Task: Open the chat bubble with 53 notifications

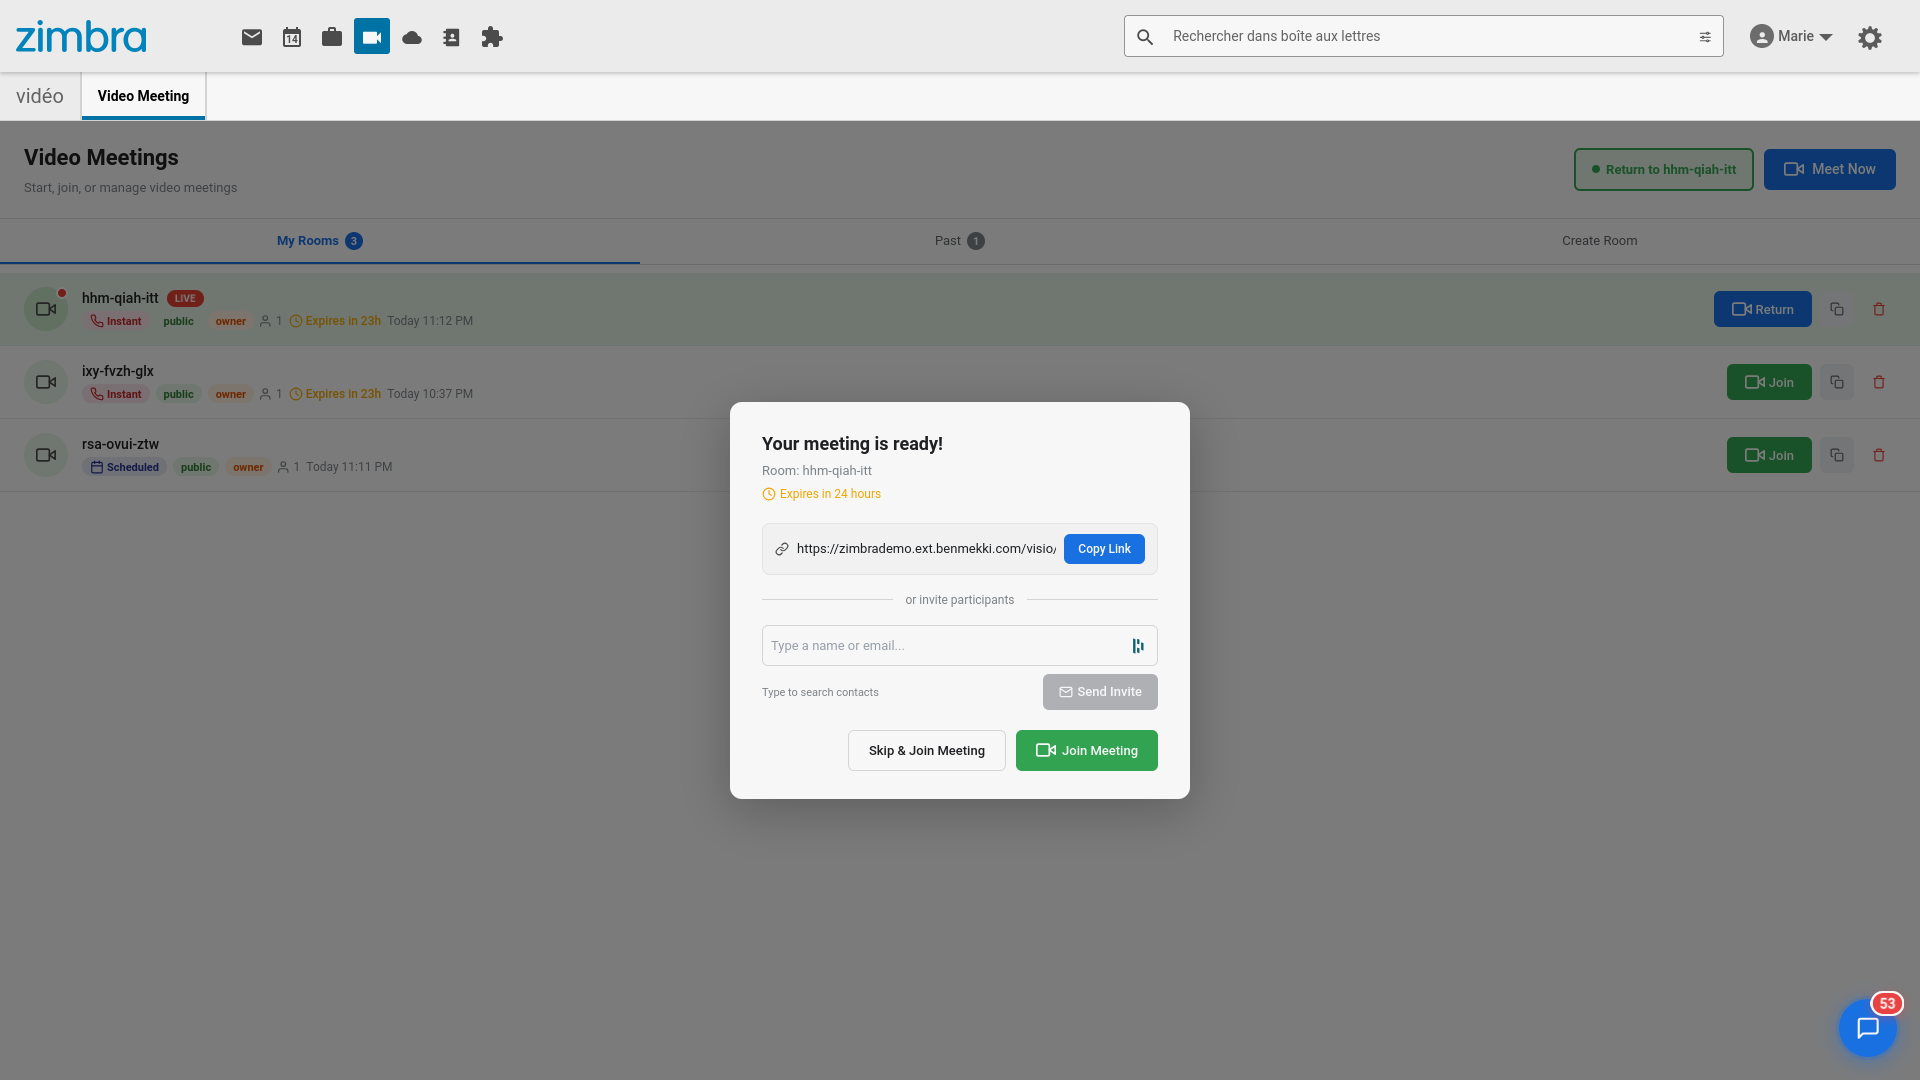Action: [1868, 1028]
